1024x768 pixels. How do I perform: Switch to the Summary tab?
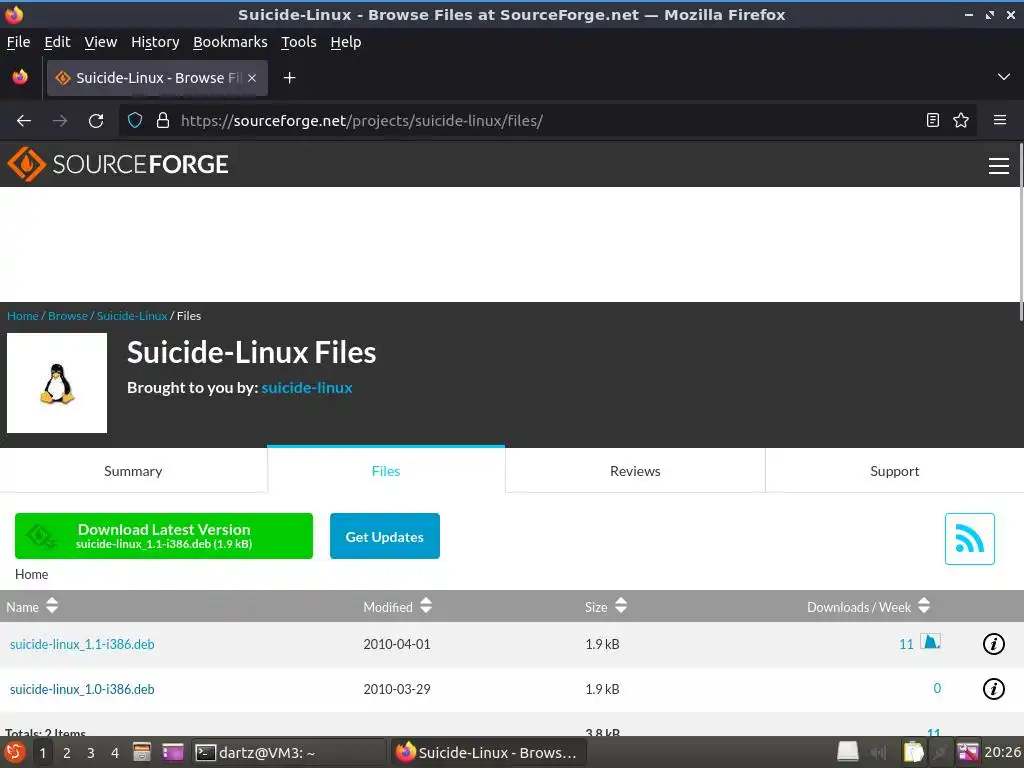coord(133,471)
